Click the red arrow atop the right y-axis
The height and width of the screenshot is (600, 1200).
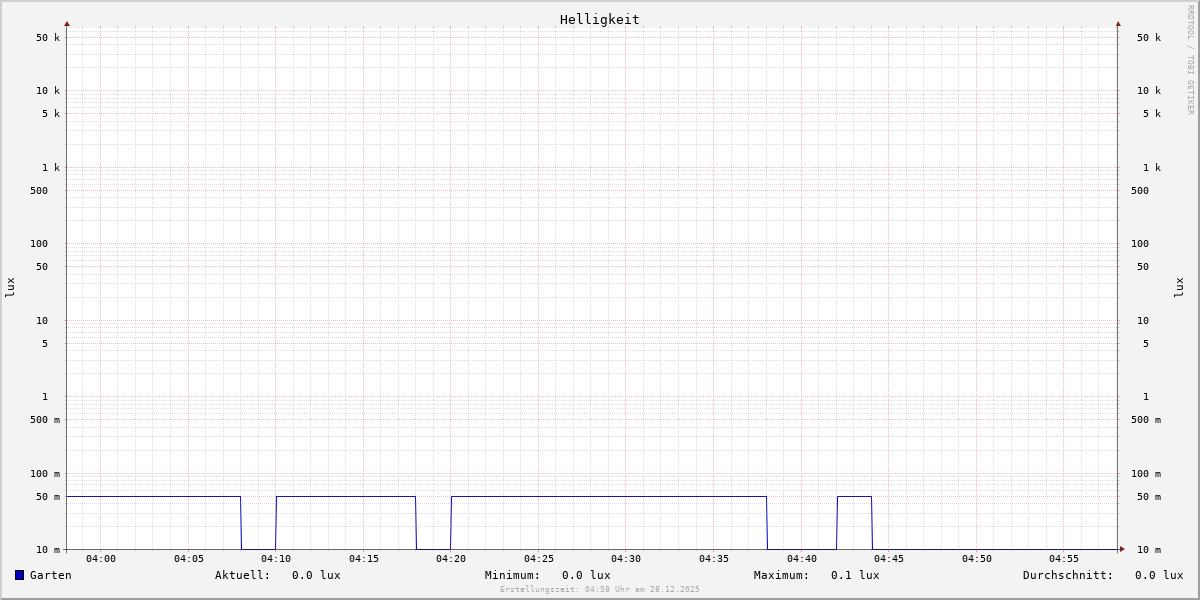click(x=1118, y=23)
